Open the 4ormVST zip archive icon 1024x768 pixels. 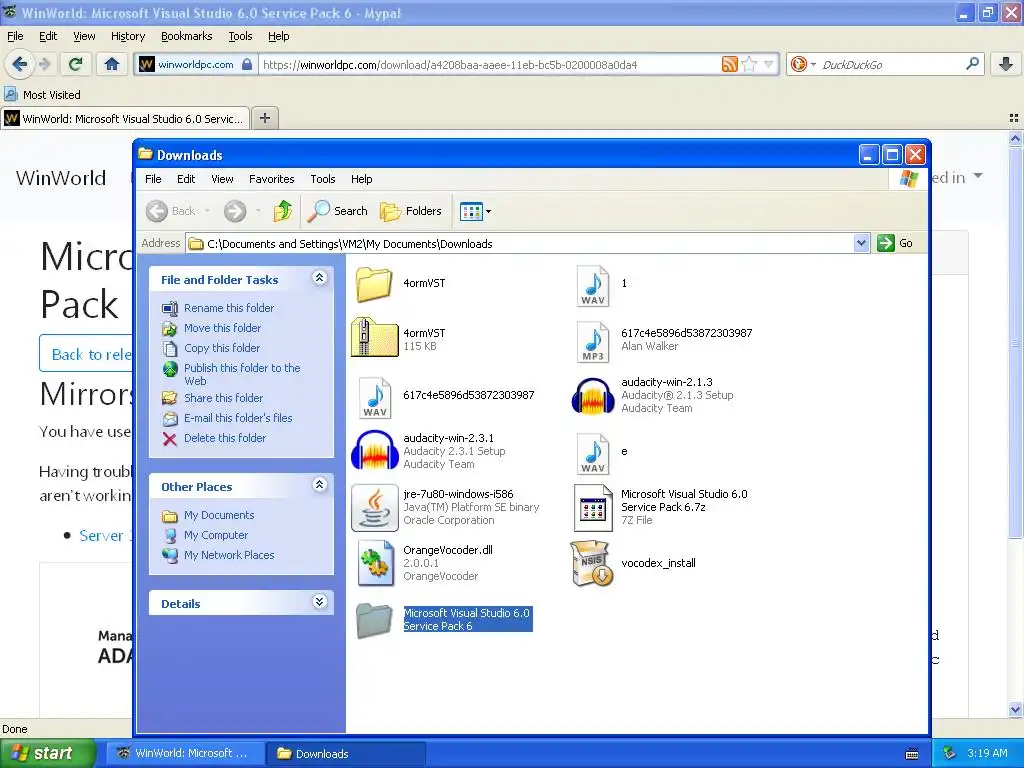pyautogui.click(x=374, y=339)
